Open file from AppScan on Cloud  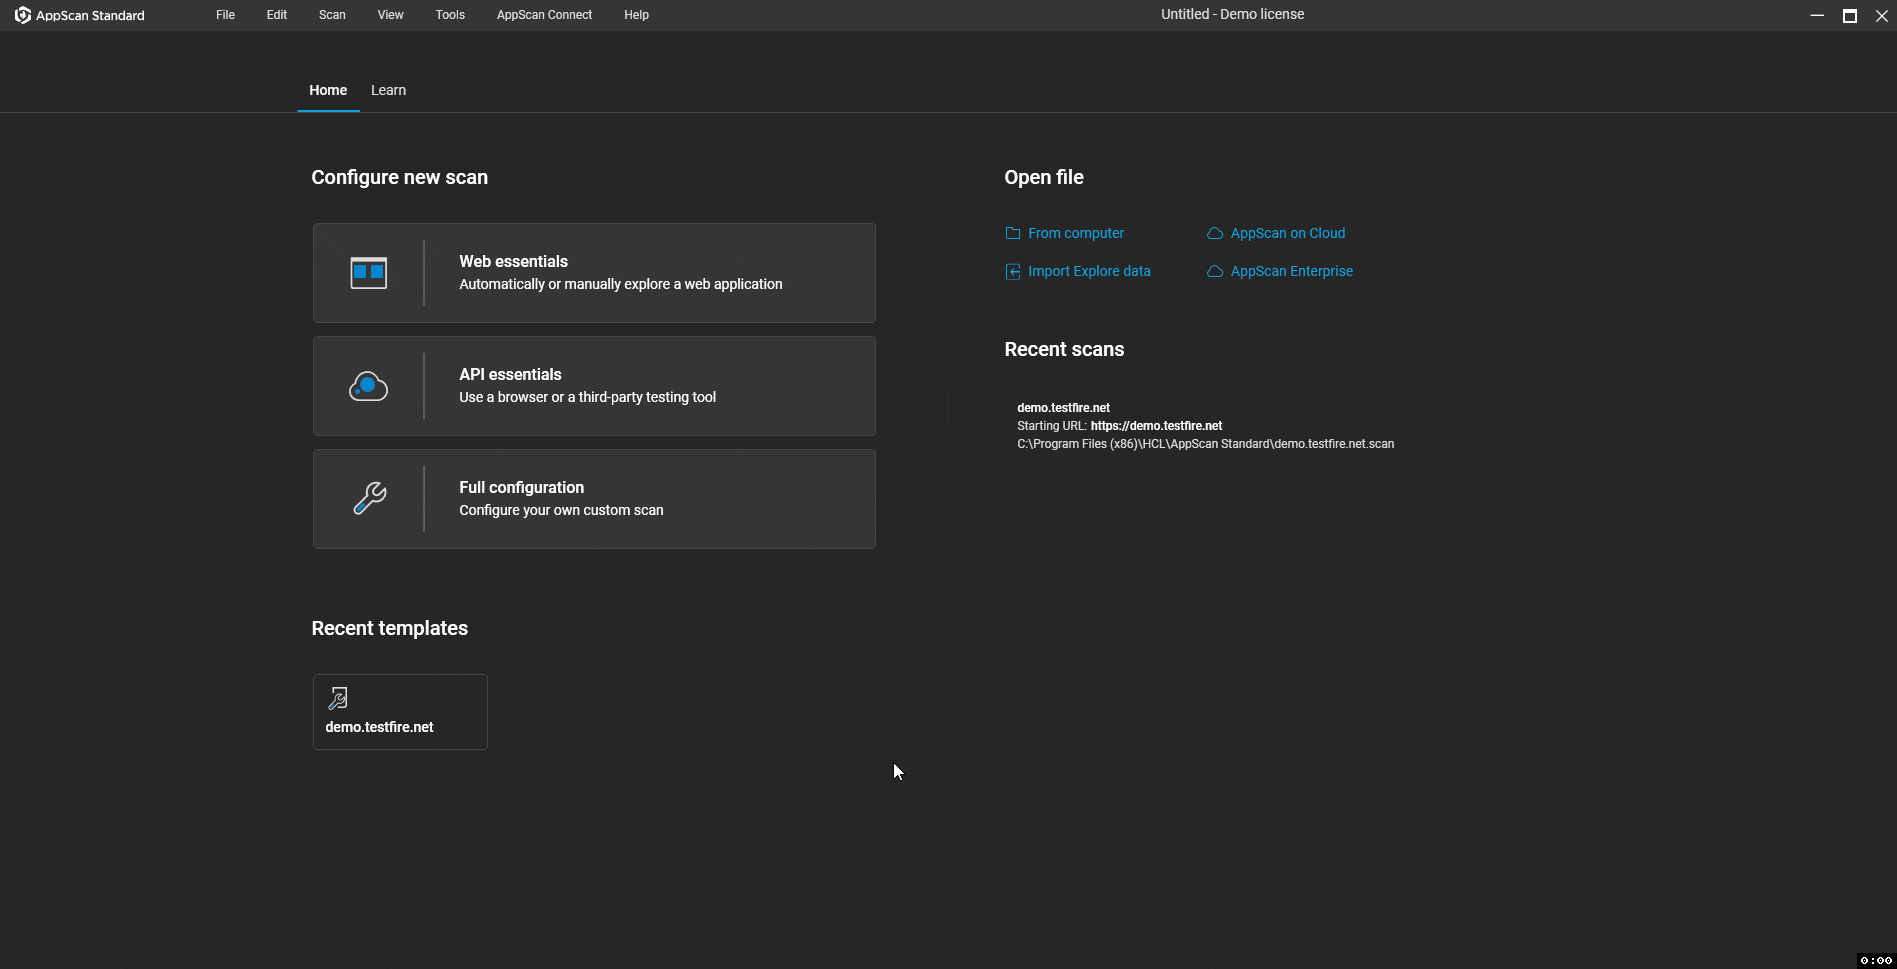click(x=1288, y=233)
